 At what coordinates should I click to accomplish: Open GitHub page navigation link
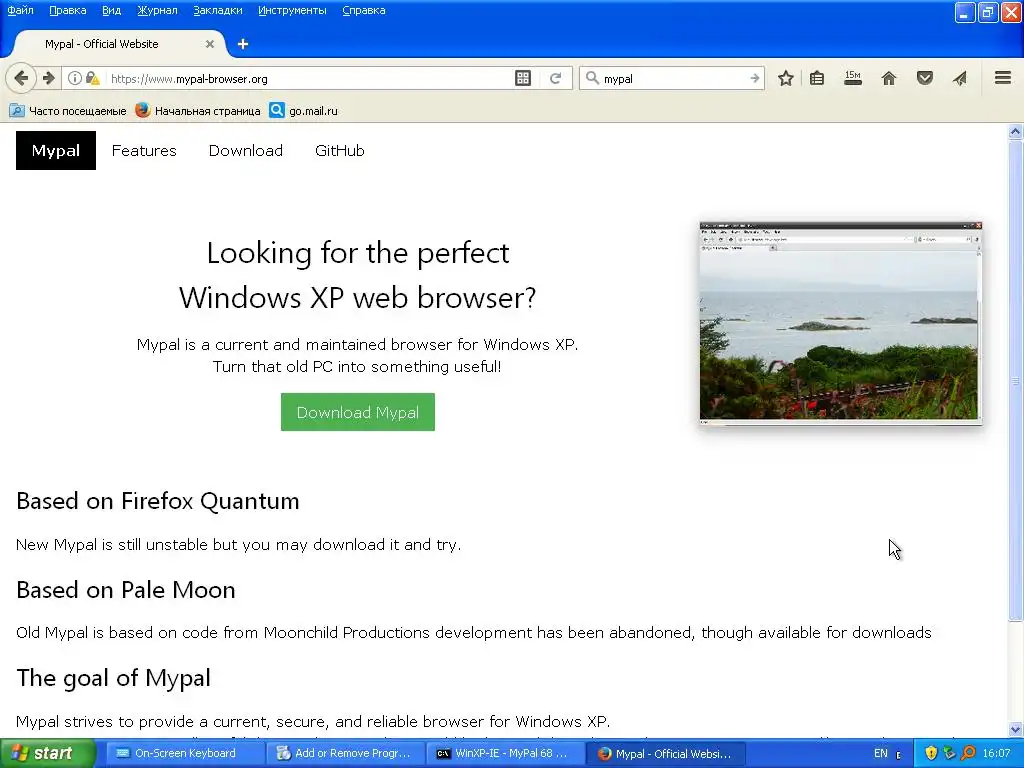[340, 150]
